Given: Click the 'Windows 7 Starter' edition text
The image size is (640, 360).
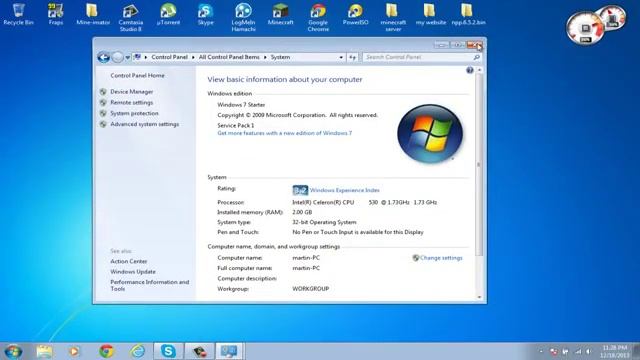Looking at the screenshot, I should click(241, 105).
